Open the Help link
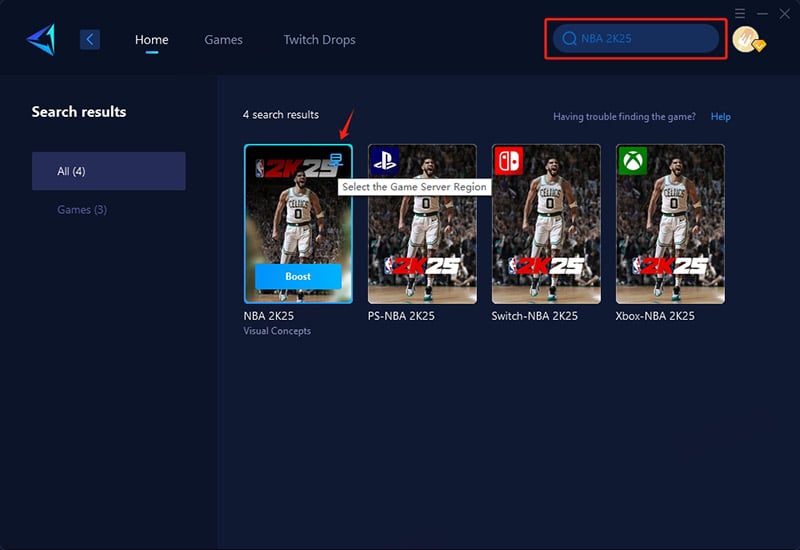 [720, 116]
